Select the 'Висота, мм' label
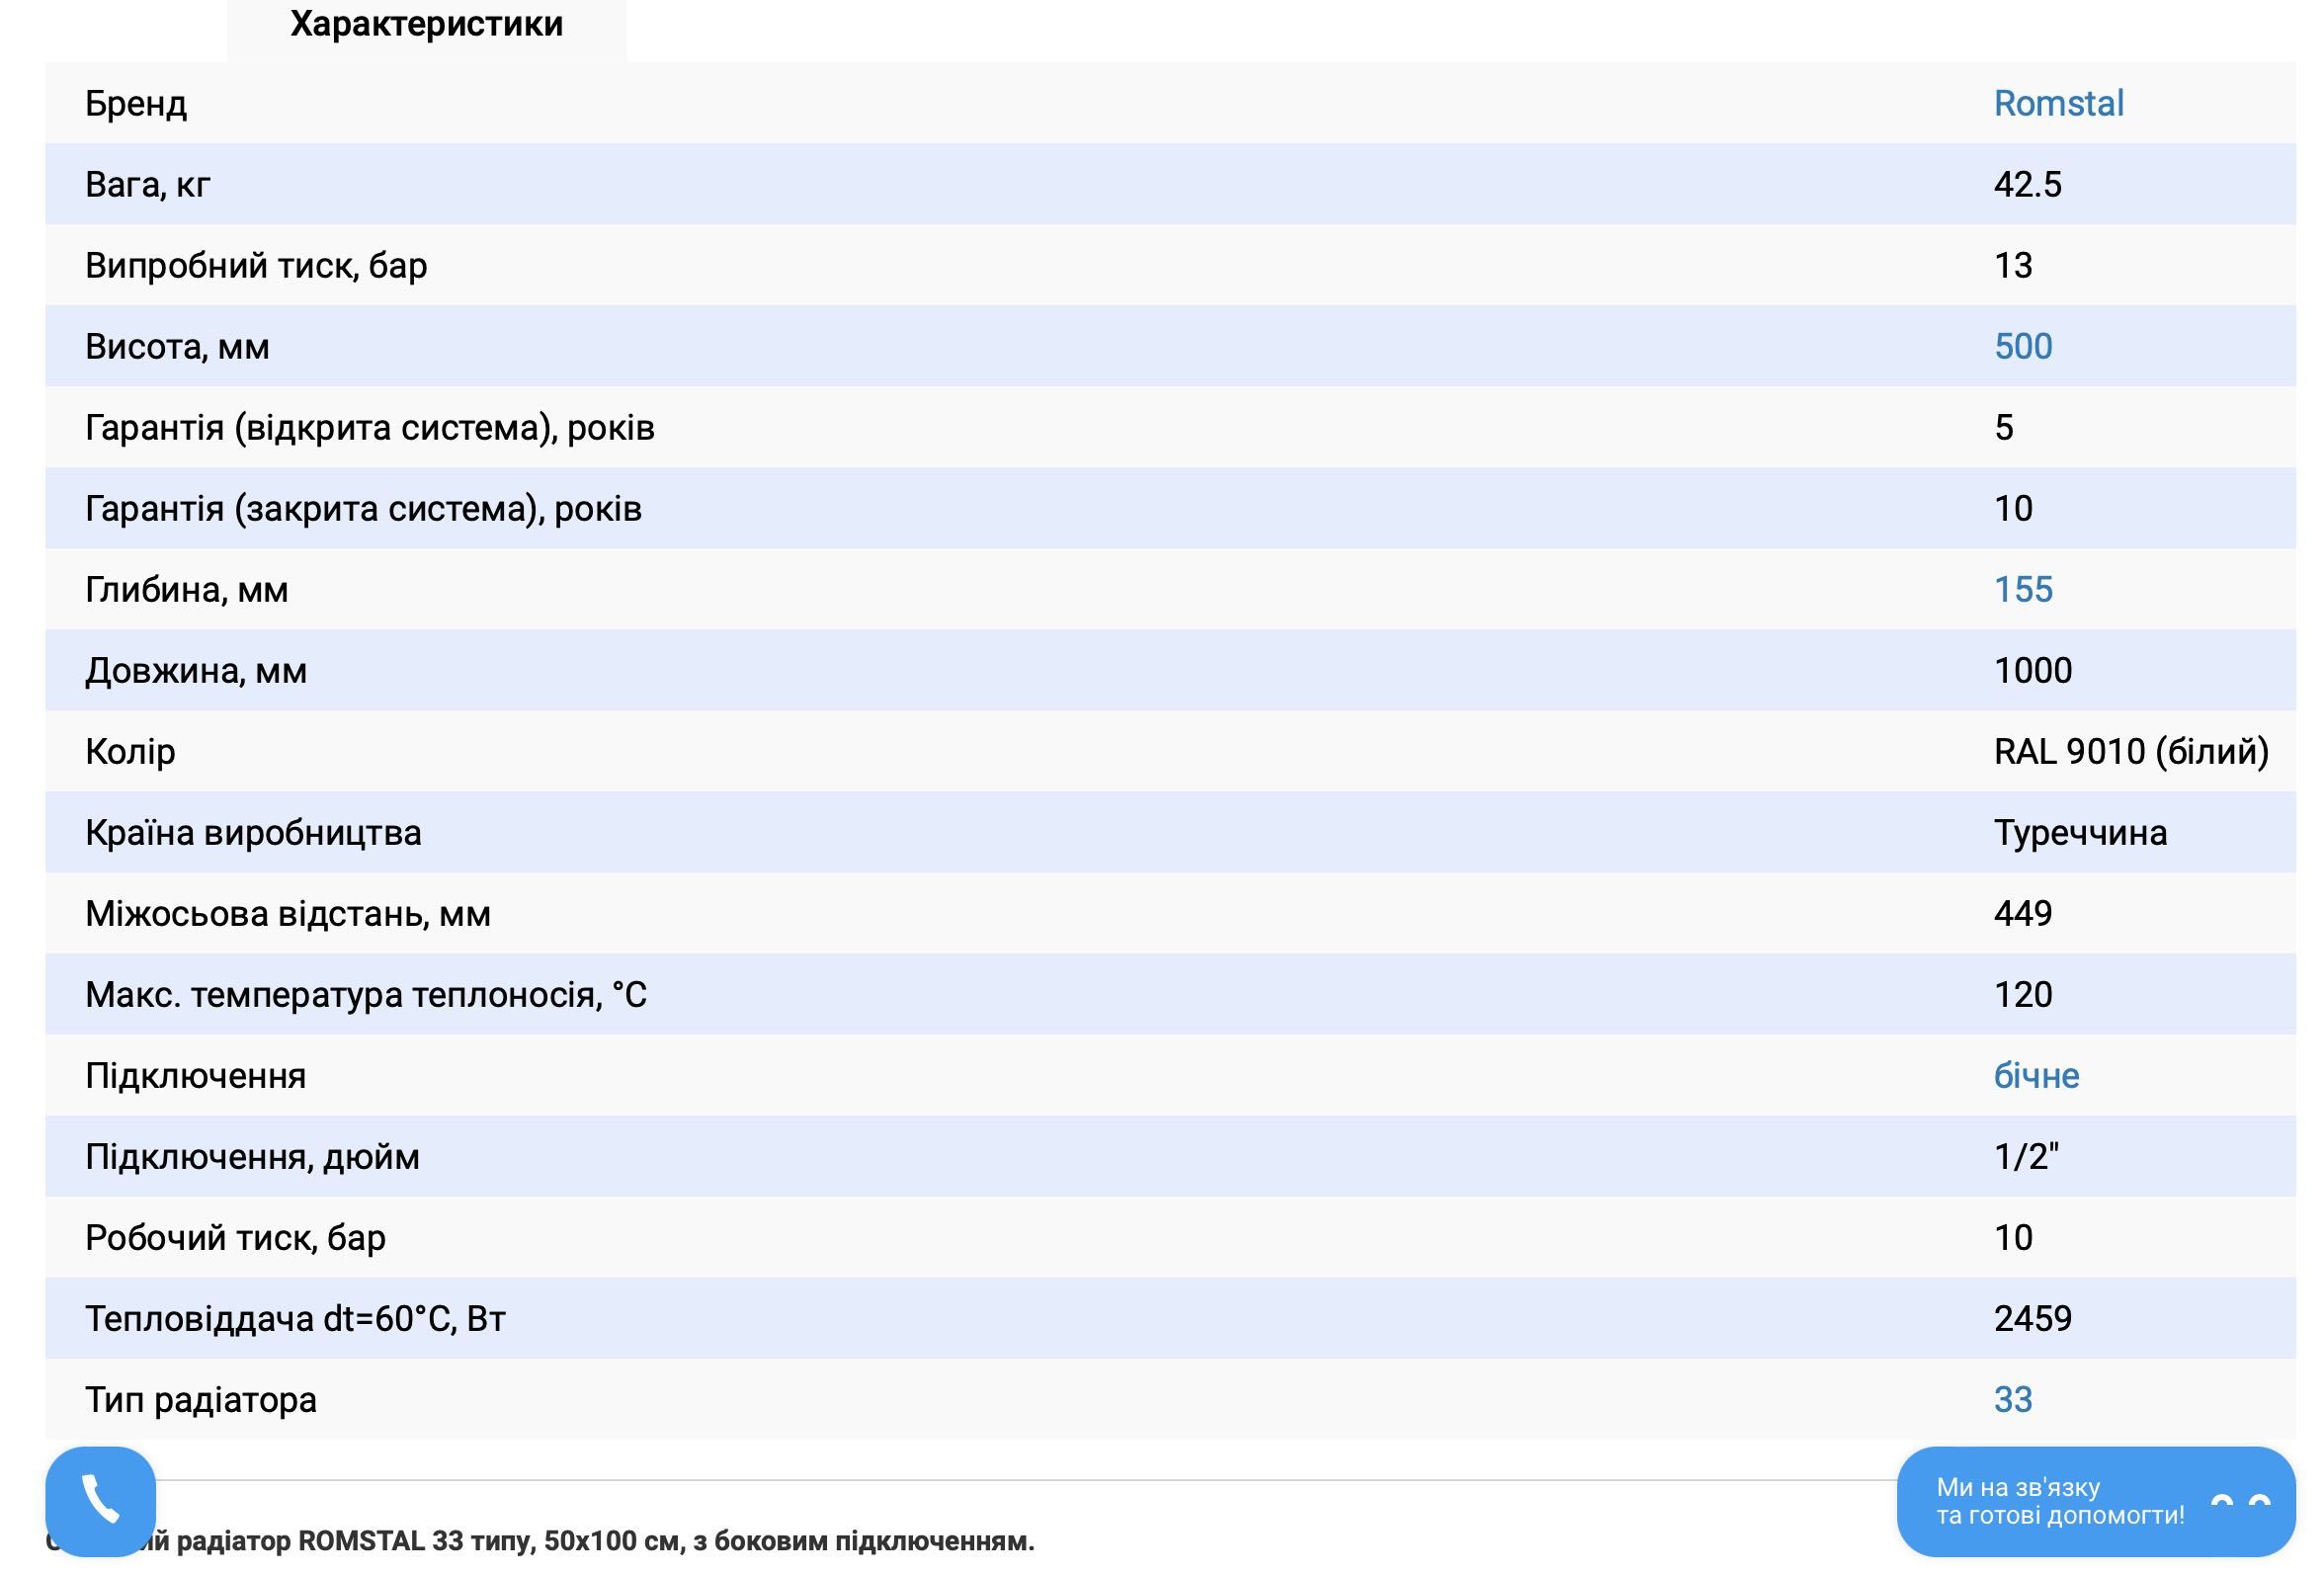 tap(177, 347)
